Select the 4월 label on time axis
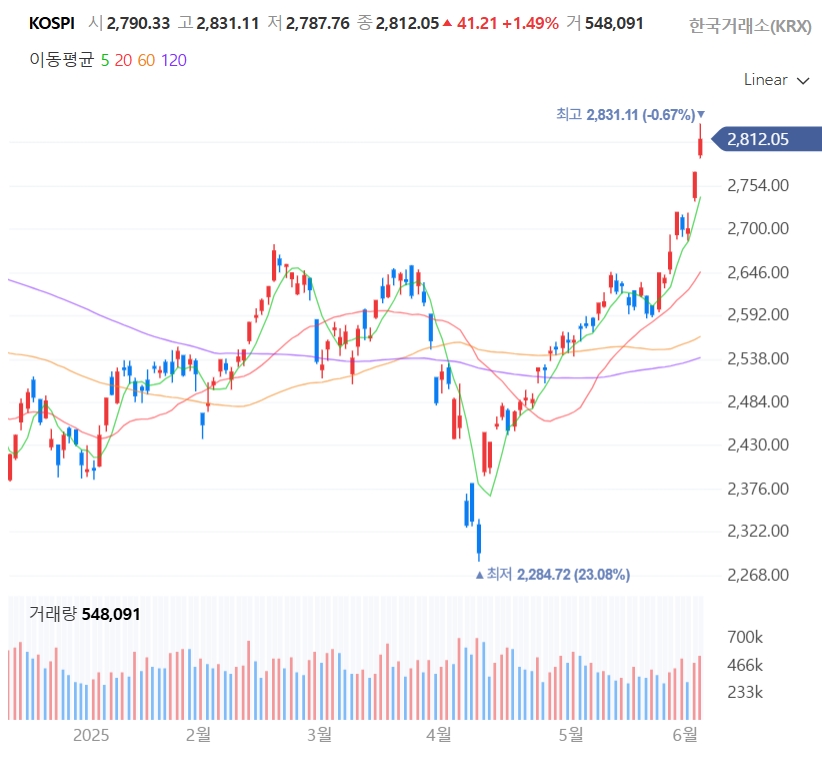This screenshot has height=781, width=822. click(x=438, y=734)
